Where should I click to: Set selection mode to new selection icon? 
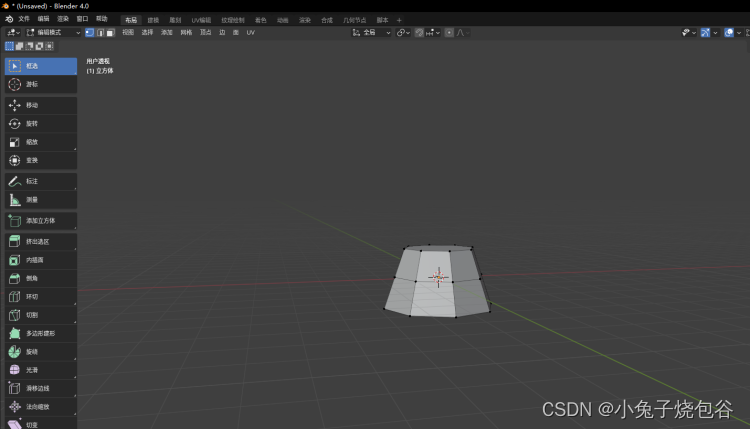[x=10, y=46]
